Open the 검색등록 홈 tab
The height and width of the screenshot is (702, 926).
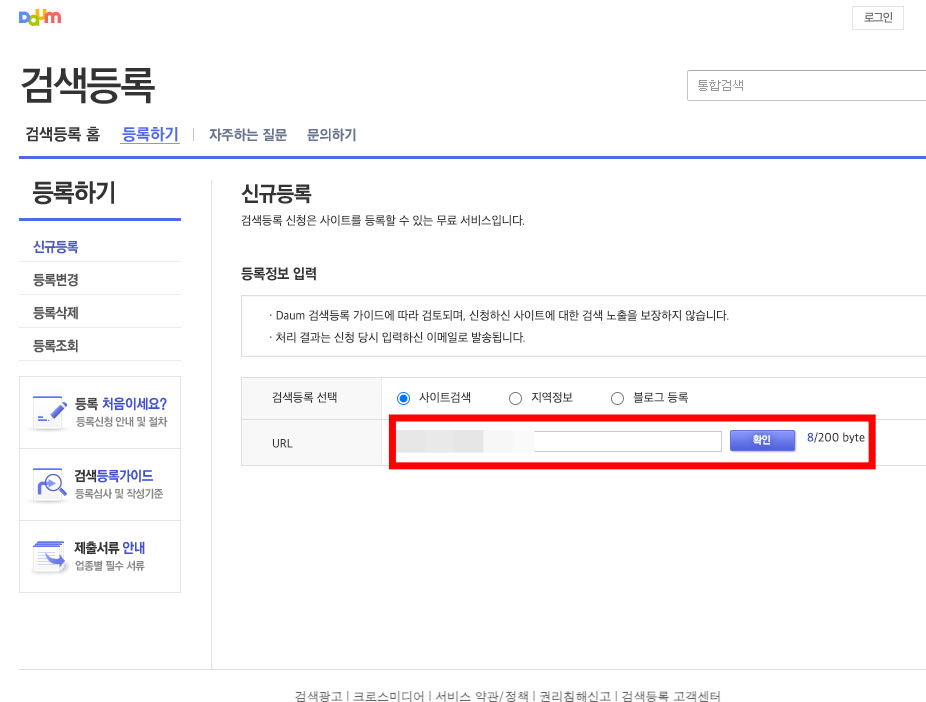click(63, 135)
